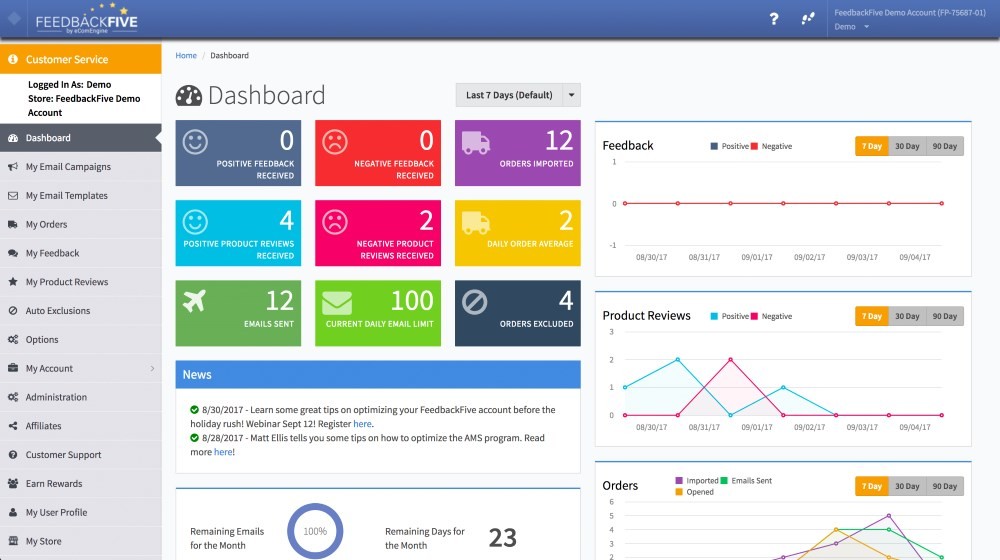1000x560 pixels.
Task: Toggle Opened series in Orders legend
Action: pos(695,492)
